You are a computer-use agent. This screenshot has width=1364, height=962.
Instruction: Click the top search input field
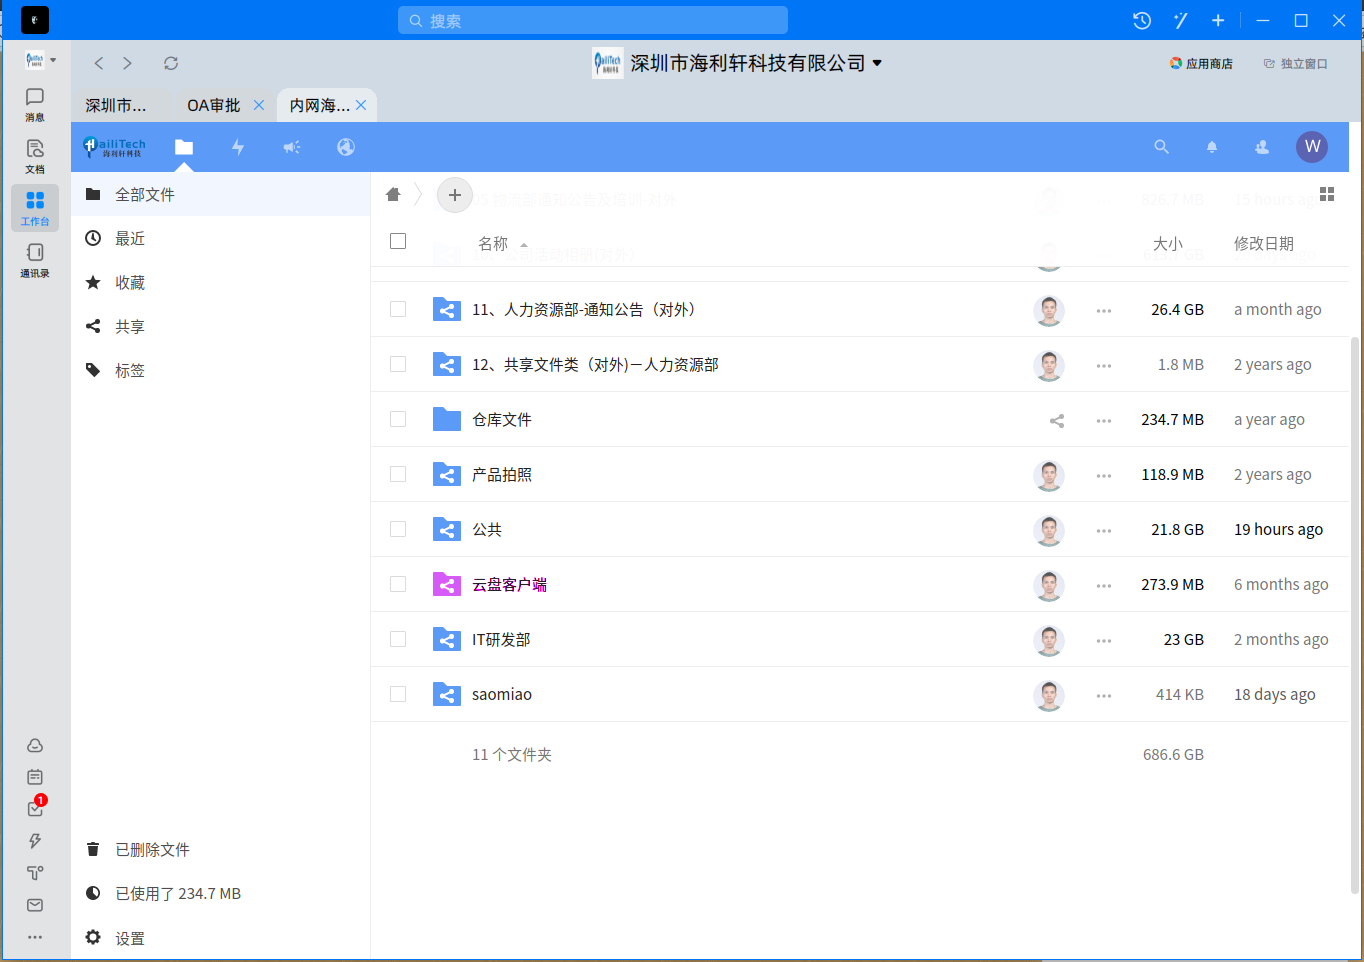[x=593, y=21]
